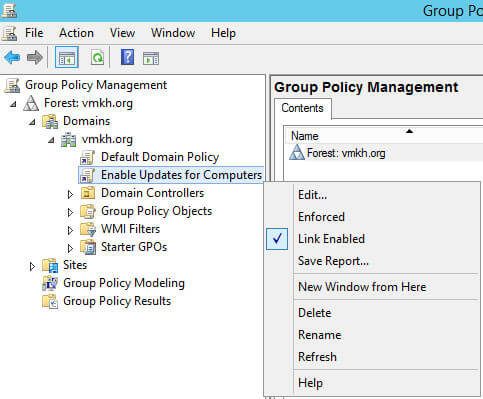Toggle the Link Enabled checkmark
The height and width of the screenshot is (399, 483).
pos(277,239)
